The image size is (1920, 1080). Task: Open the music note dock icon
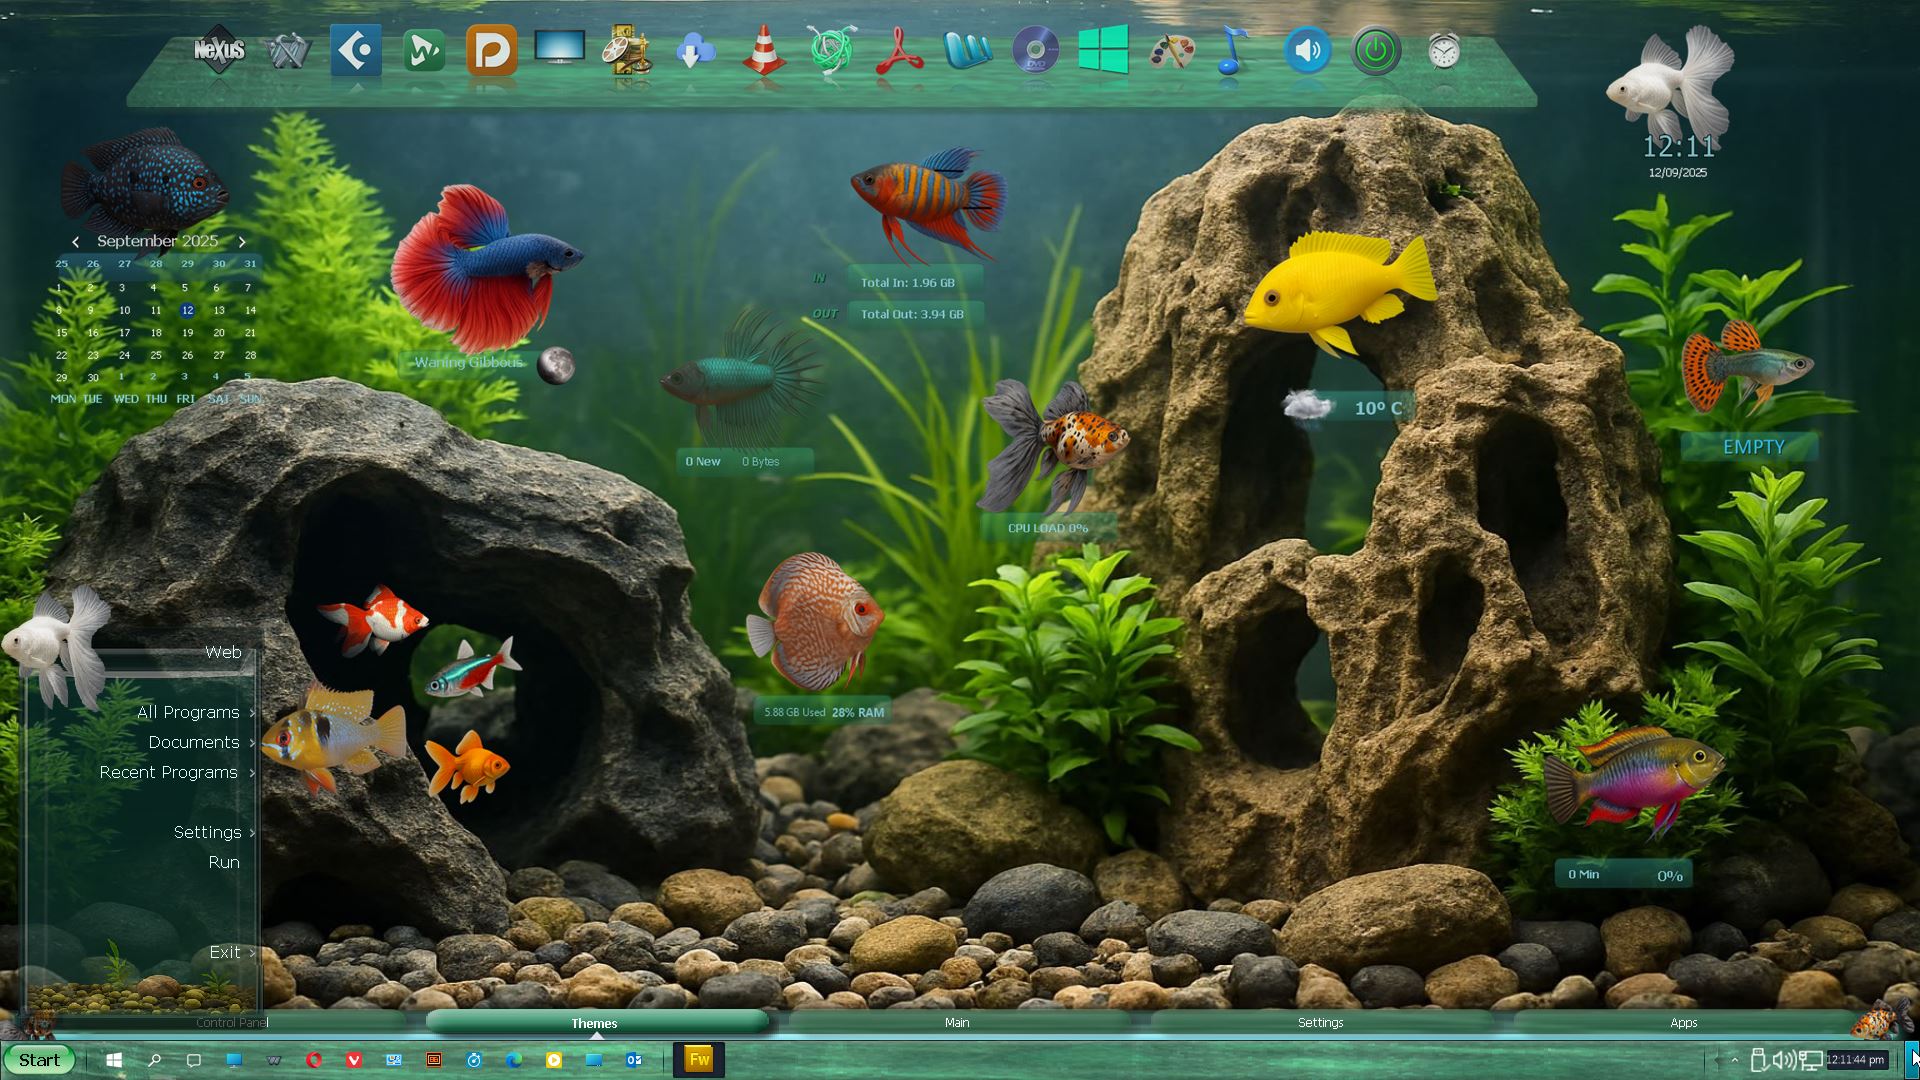(1235, 51)
